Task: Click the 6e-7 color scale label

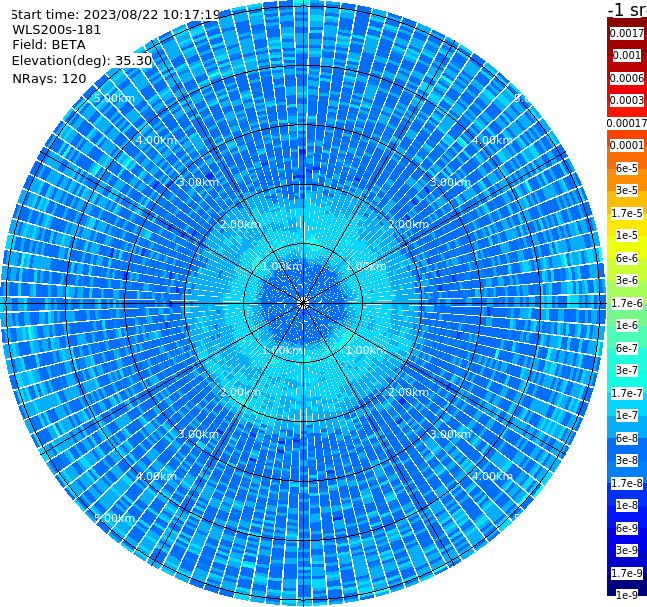Action: 627,348
